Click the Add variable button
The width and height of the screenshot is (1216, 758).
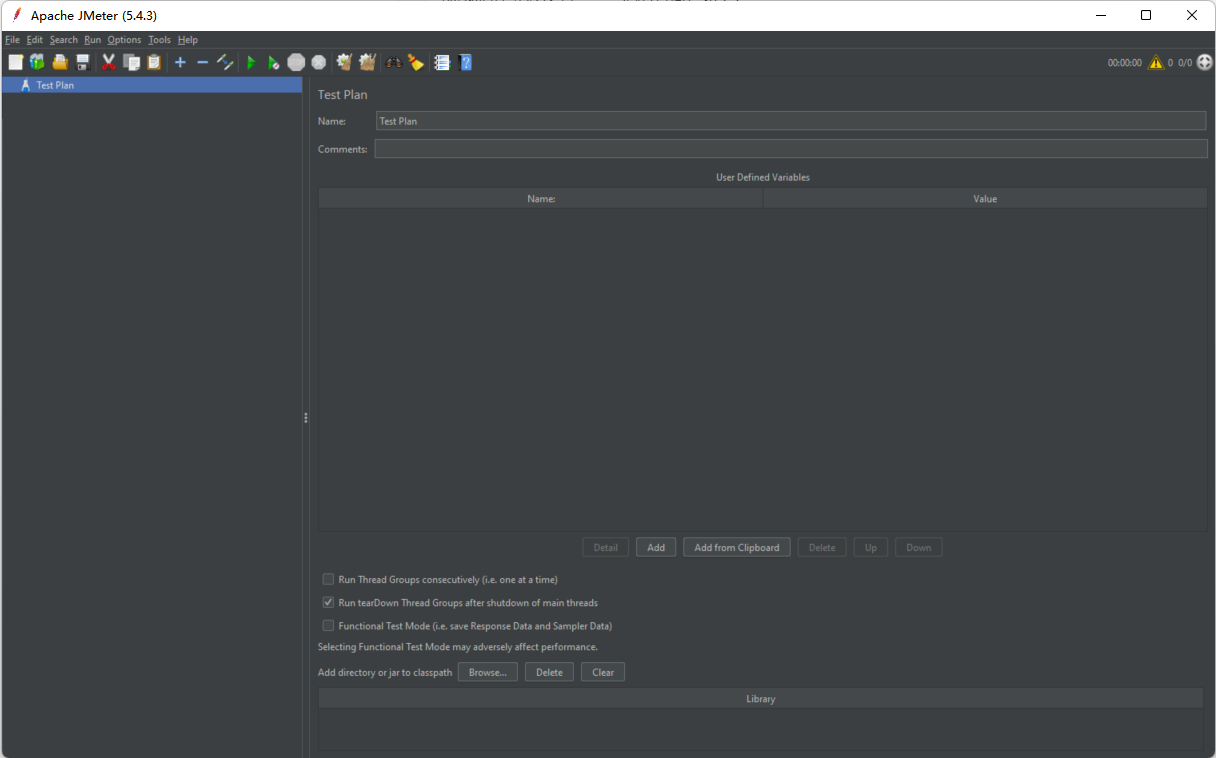(656, 547)
